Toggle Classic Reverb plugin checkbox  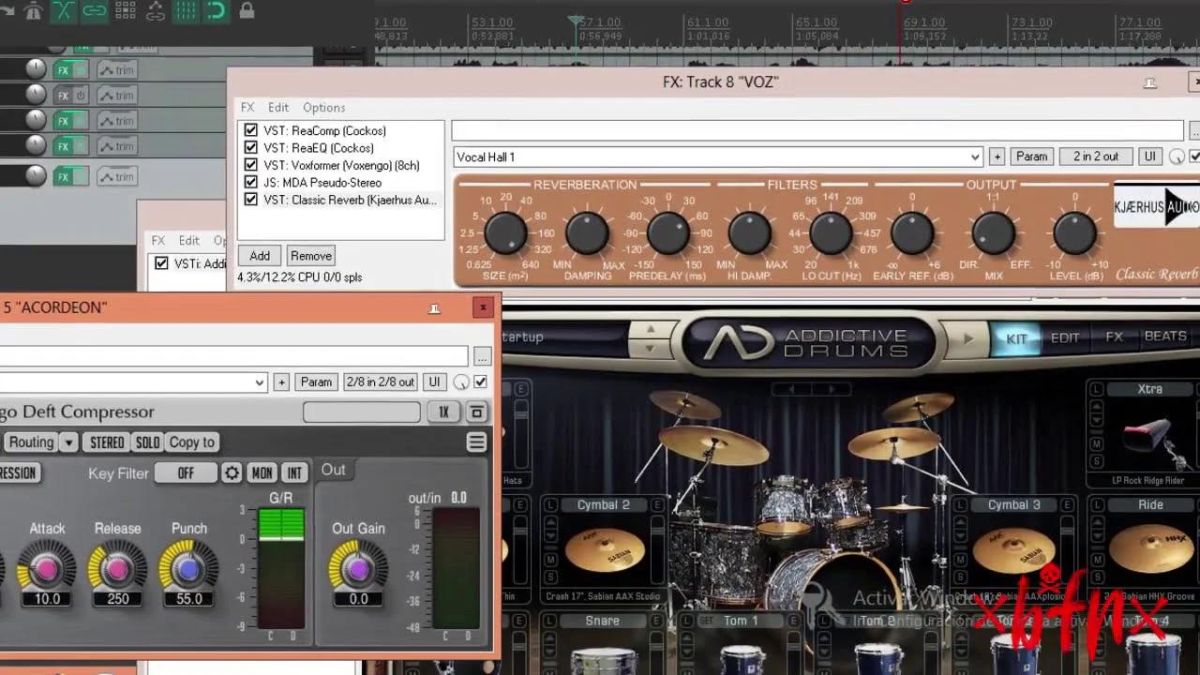(251, 199)
